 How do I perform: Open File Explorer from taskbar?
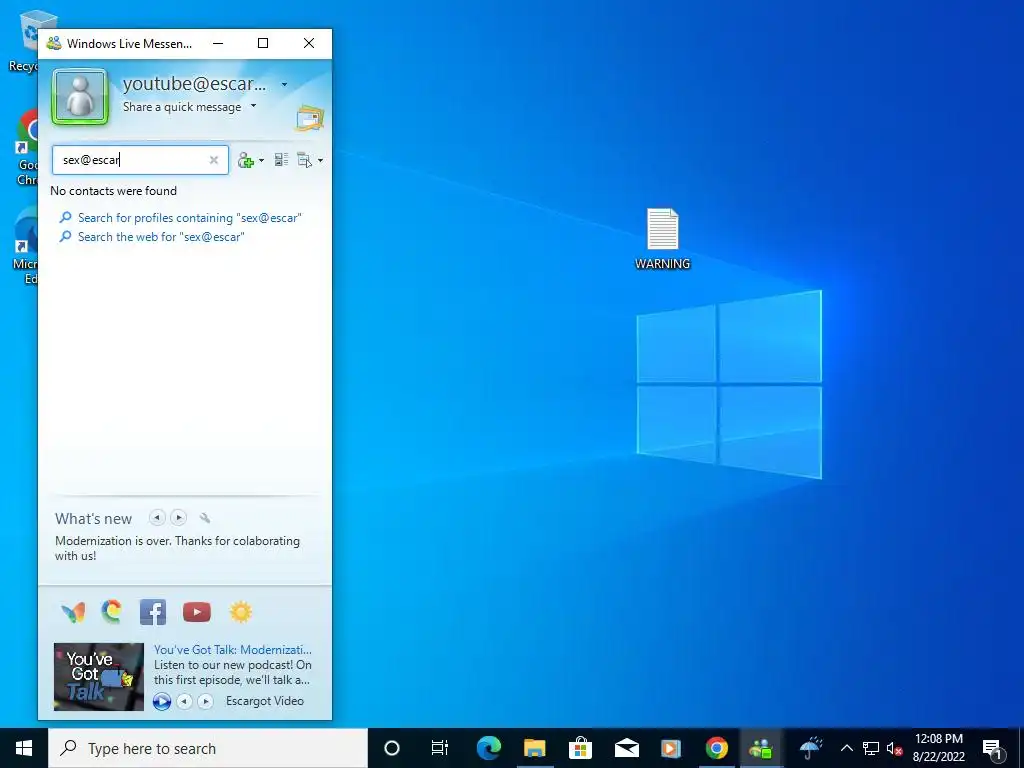(534, 748)
